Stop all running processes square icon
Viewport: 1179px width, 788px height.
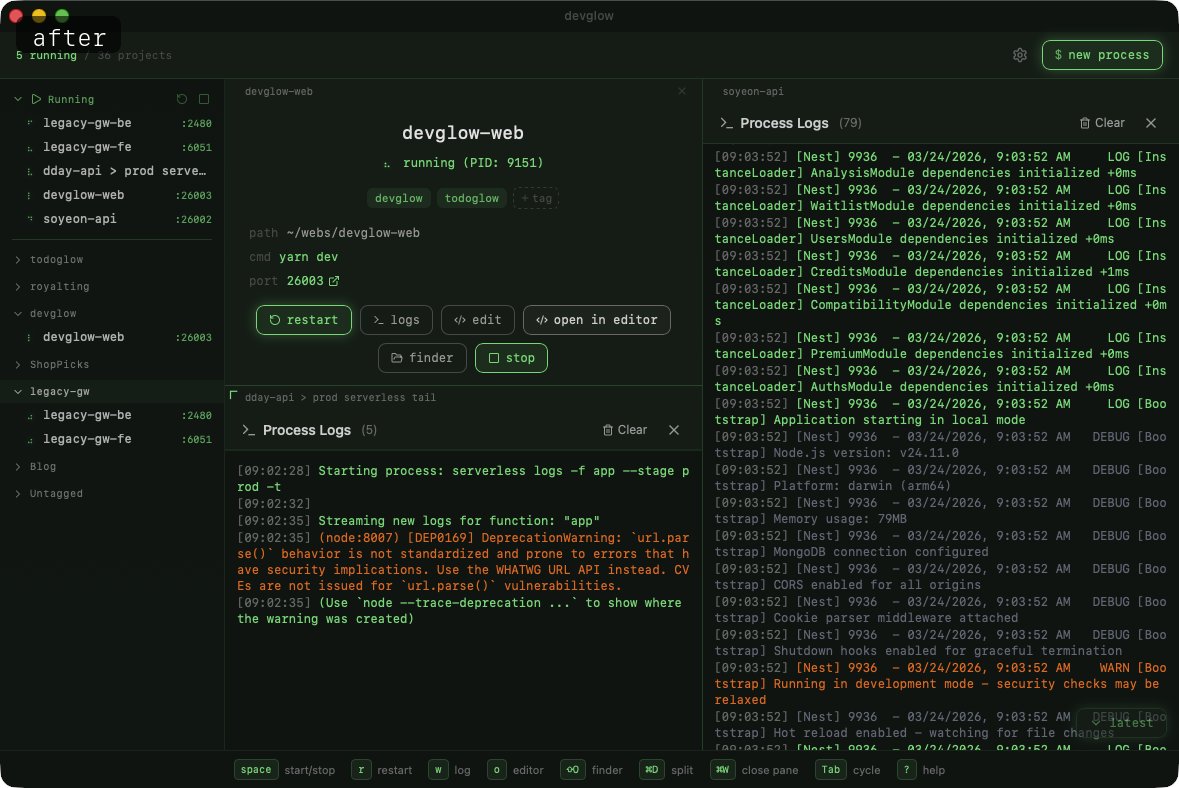204,99
